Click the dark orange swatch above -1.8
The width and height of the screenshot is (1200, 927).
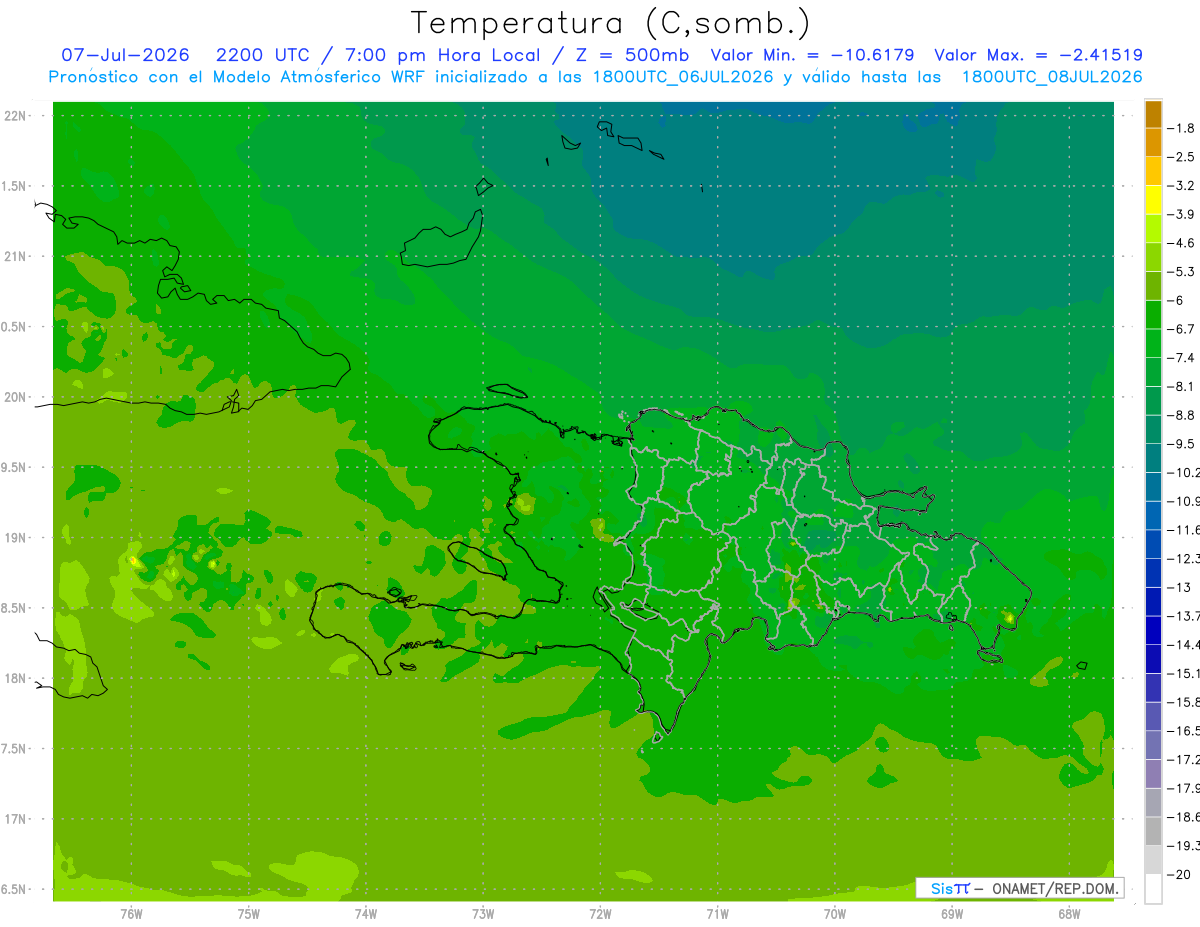[1153, 114]
